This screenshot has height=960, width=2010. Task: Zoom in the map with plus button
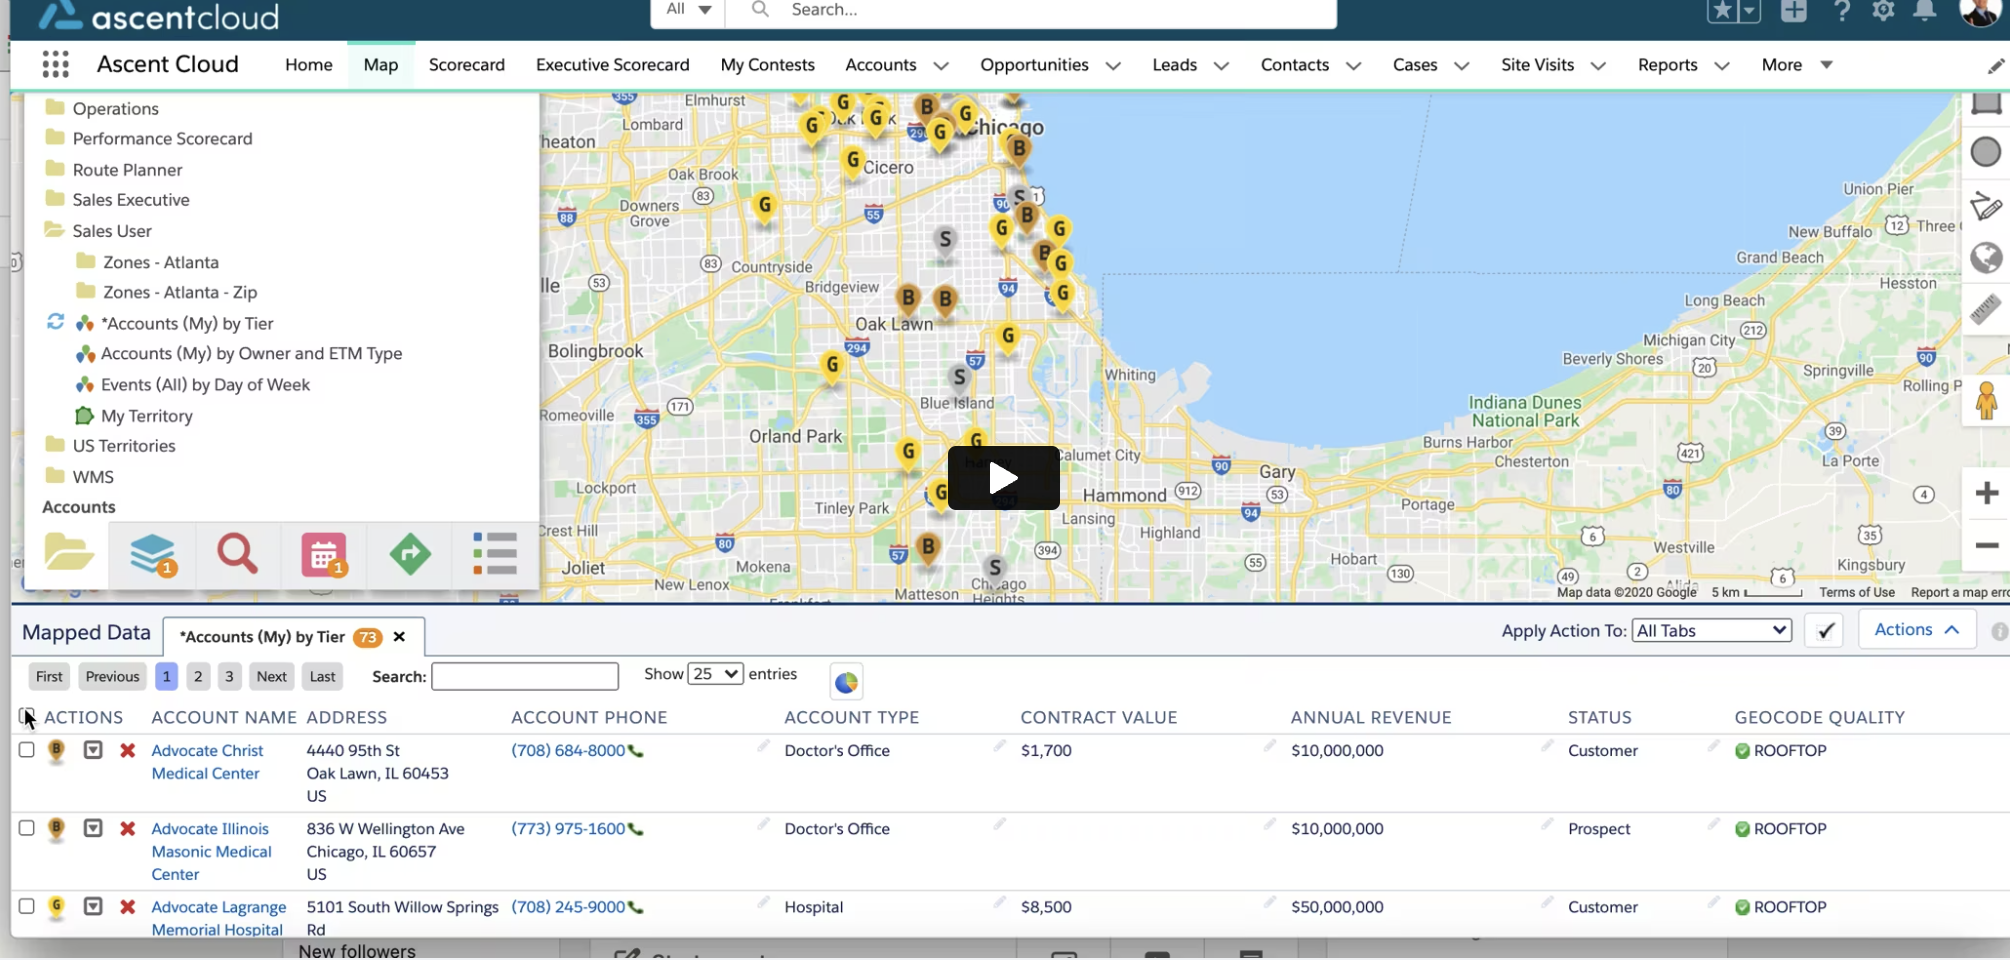1987,492
